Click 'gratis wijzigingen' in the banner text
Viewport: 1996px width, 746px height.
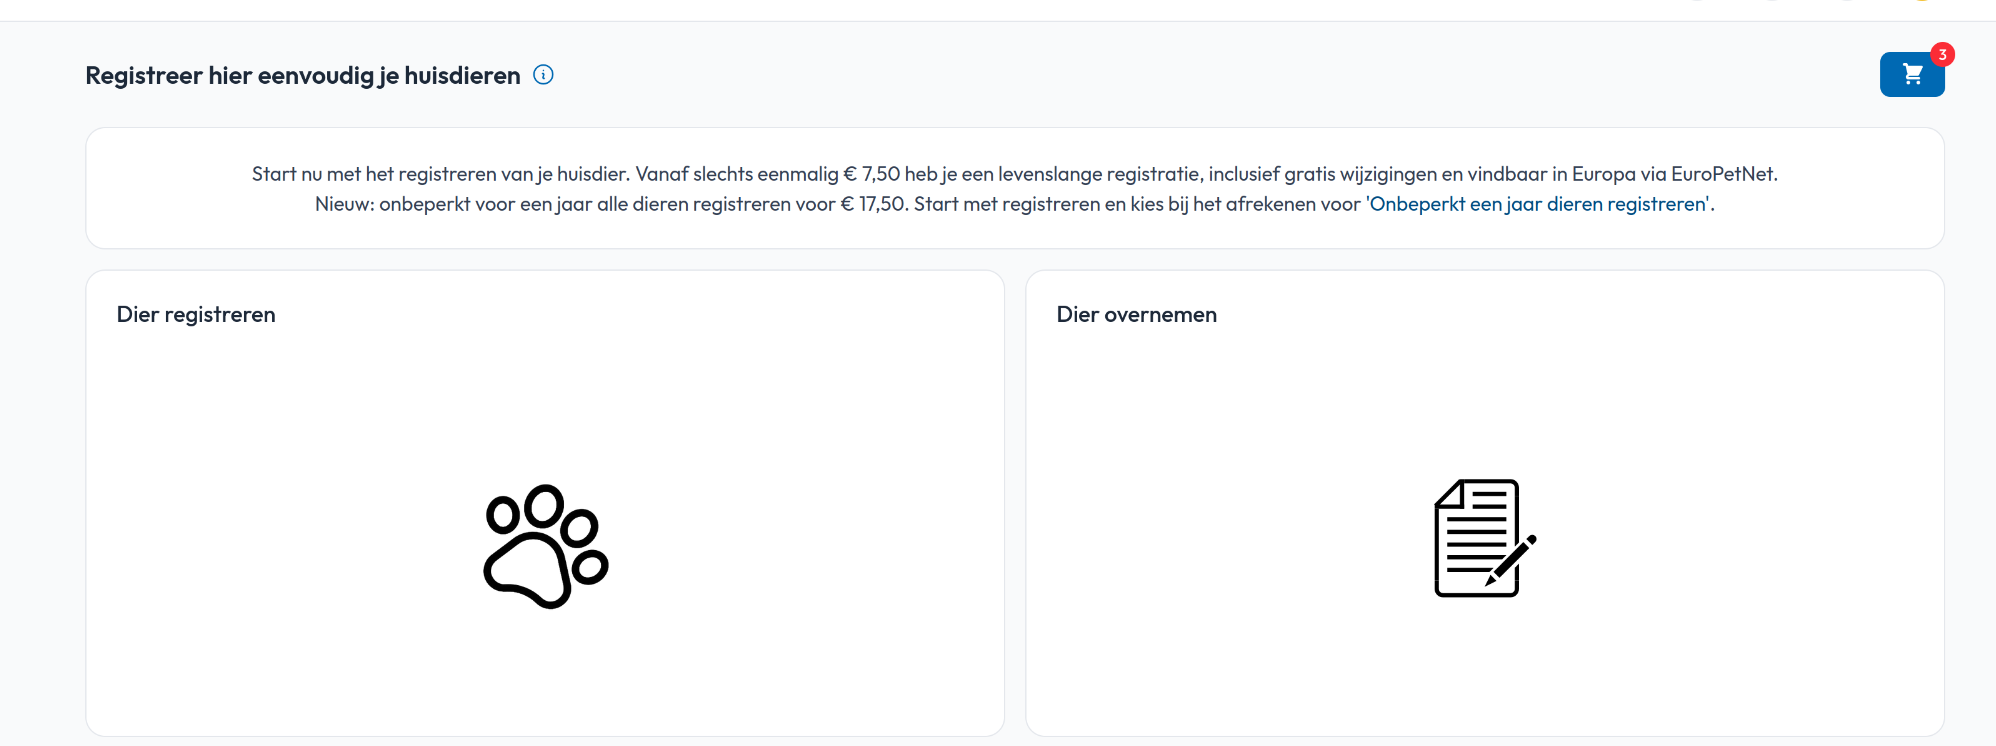coord(1359,174)
